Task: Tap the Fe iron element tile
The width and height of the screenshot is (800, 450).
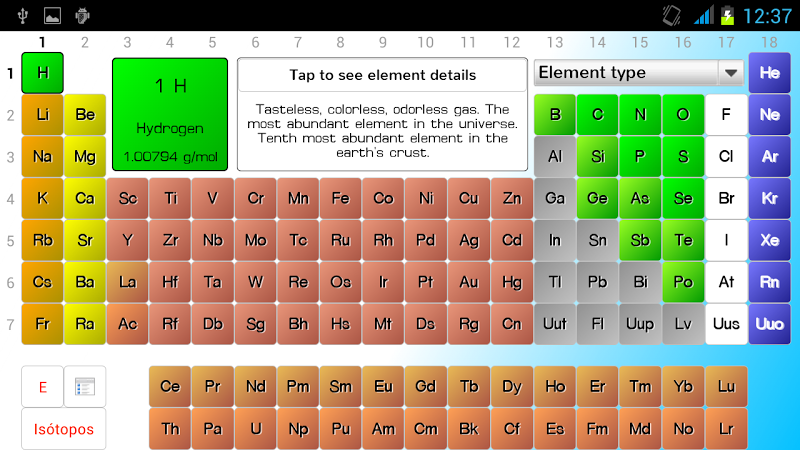Action: [340, 199]
